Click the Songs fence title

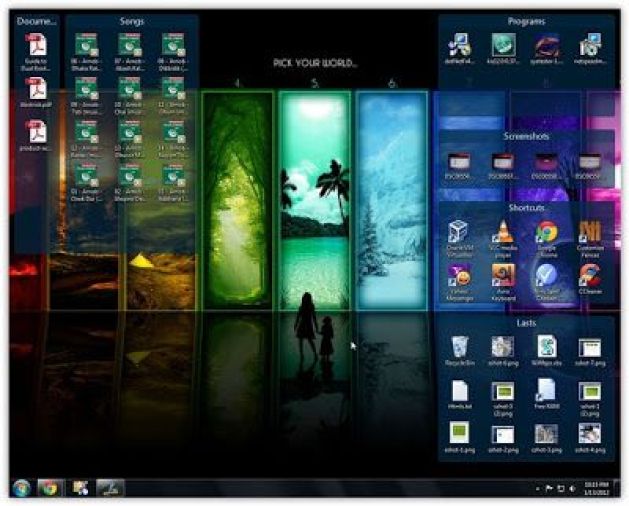pyautogui.click(x=132, y=21)
